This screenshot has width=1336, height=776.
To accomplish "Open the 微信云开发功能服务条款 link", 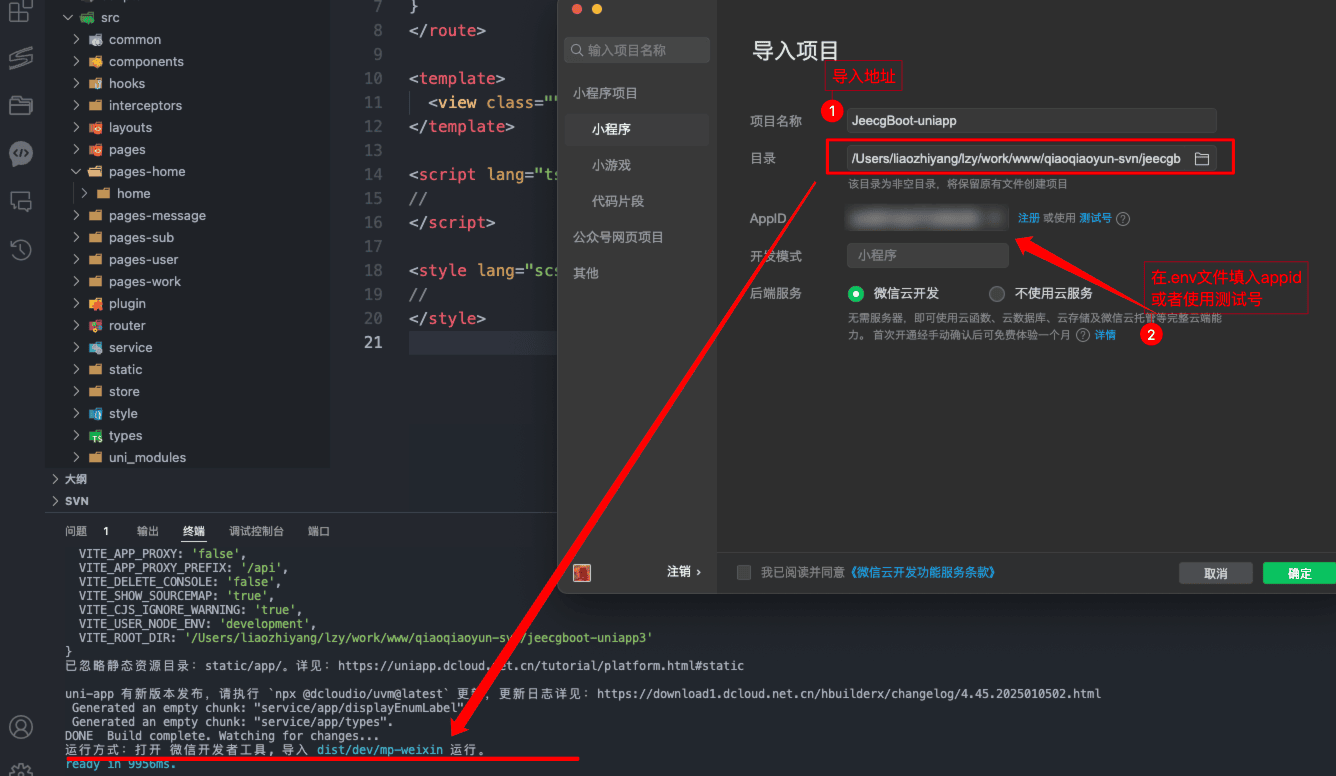I will (x=922, y=573).
